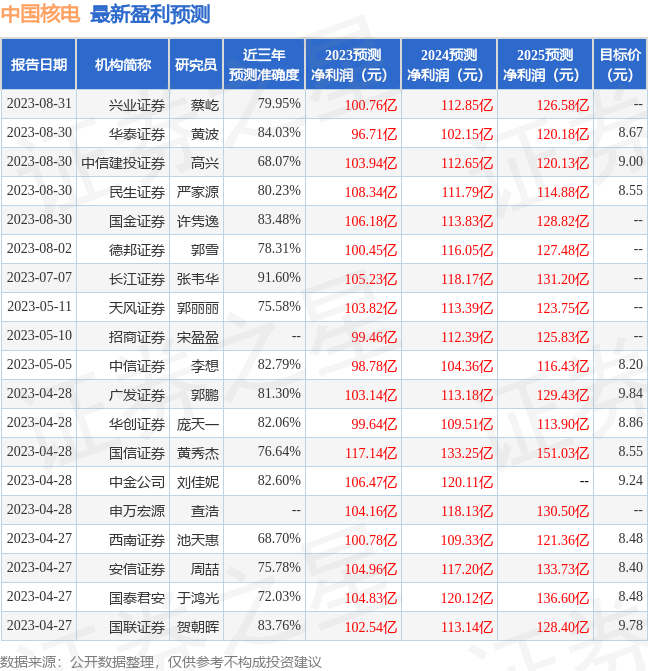Select the 中金公司 institution cell

click(123, 481)
